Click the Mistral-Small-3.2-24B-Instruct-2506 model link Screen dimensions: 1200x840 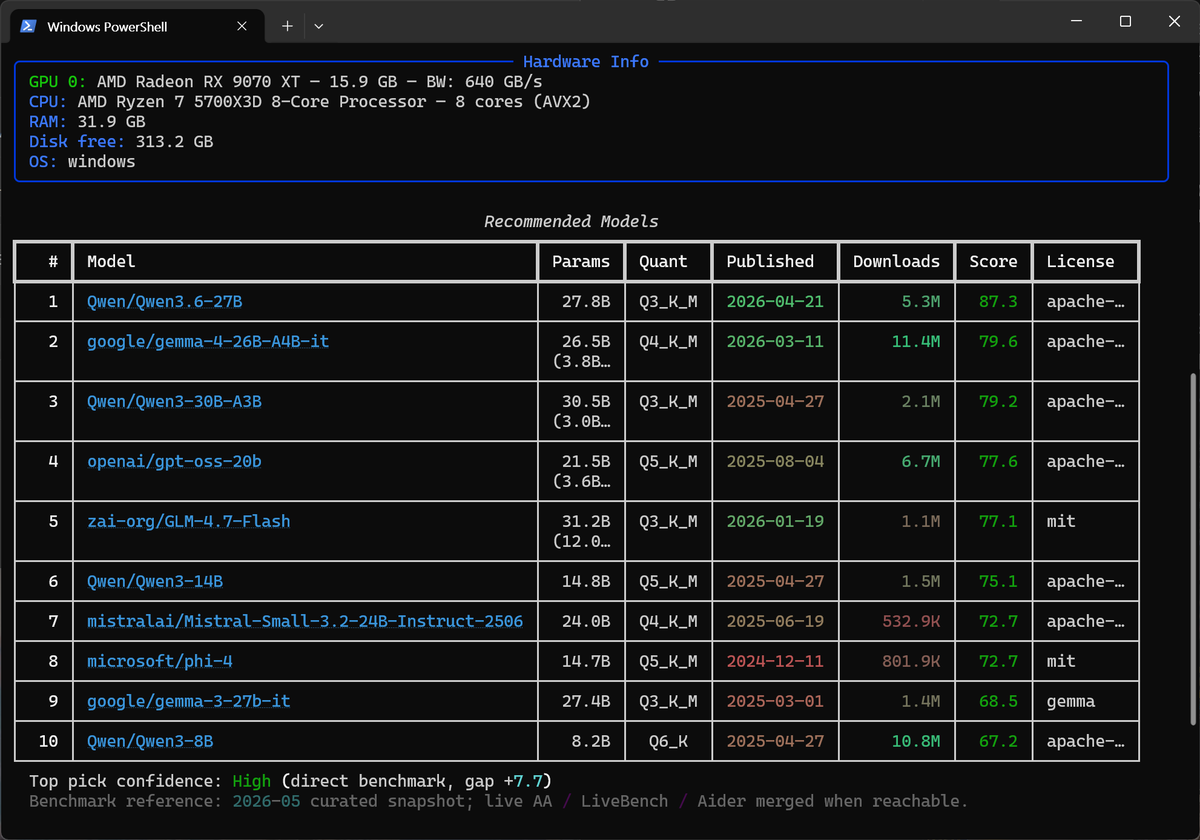(x=305, y=621)
